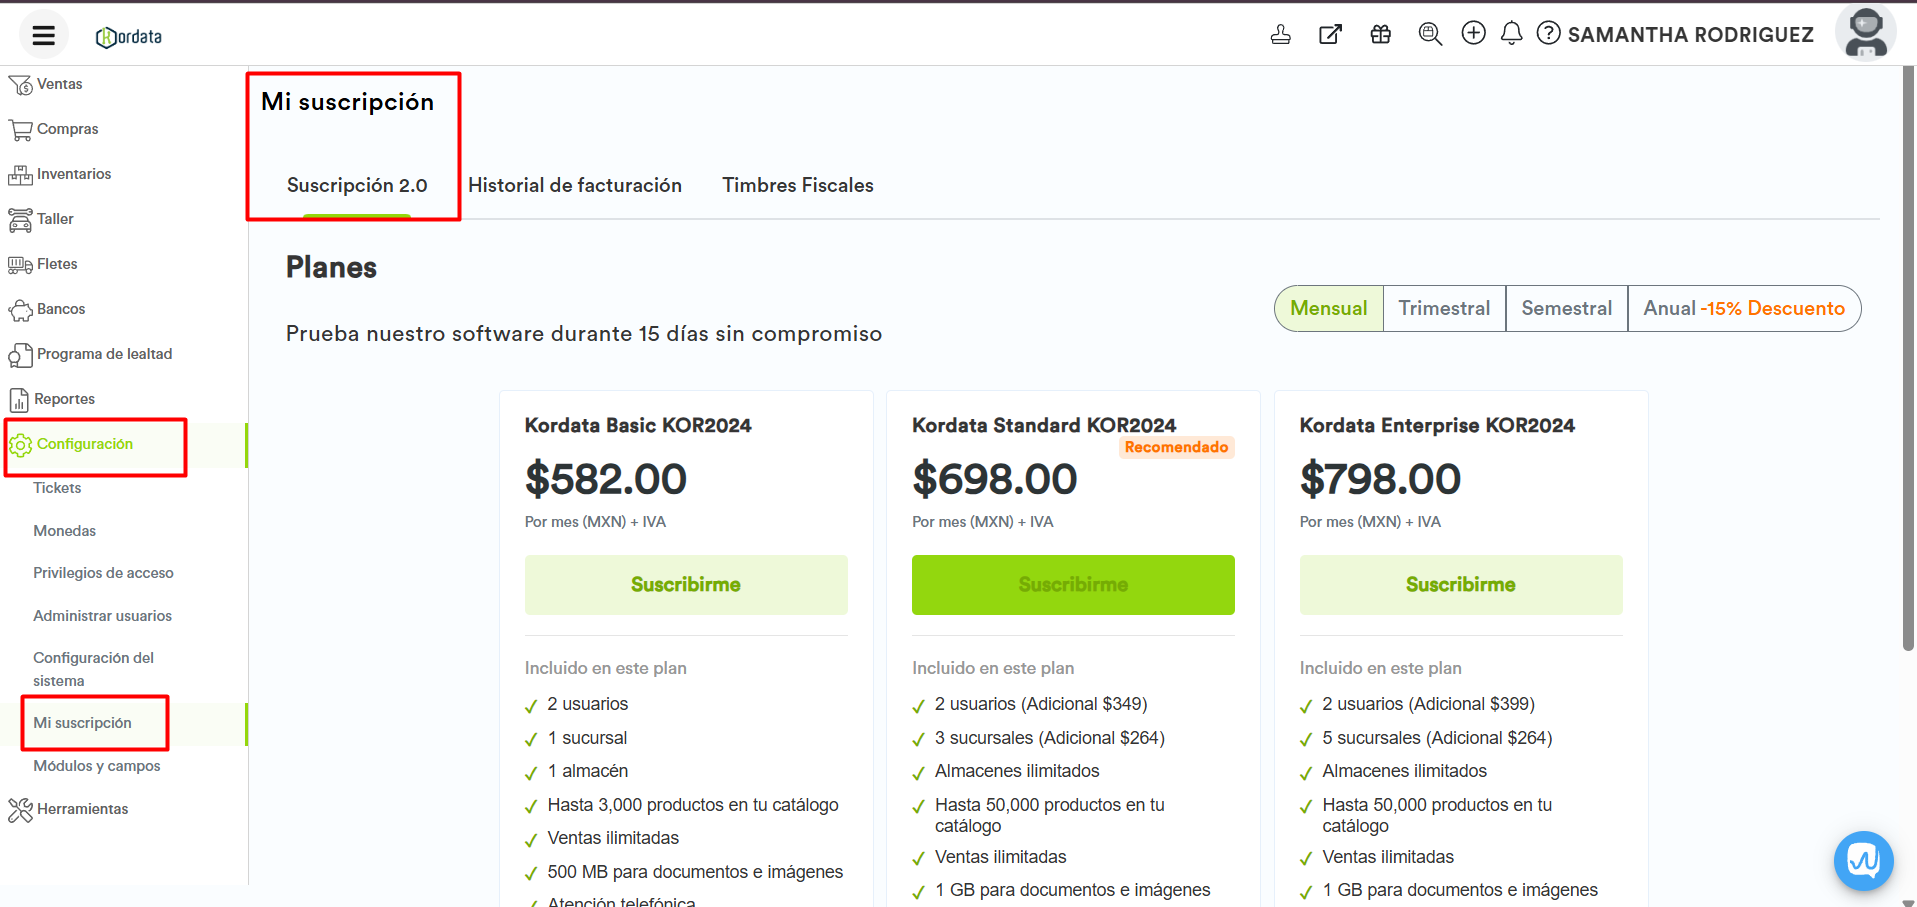Select Mi suscripción in the sidebar
Image resolution: width=1917 pixels, height=907 pixels.
[82, 723]
